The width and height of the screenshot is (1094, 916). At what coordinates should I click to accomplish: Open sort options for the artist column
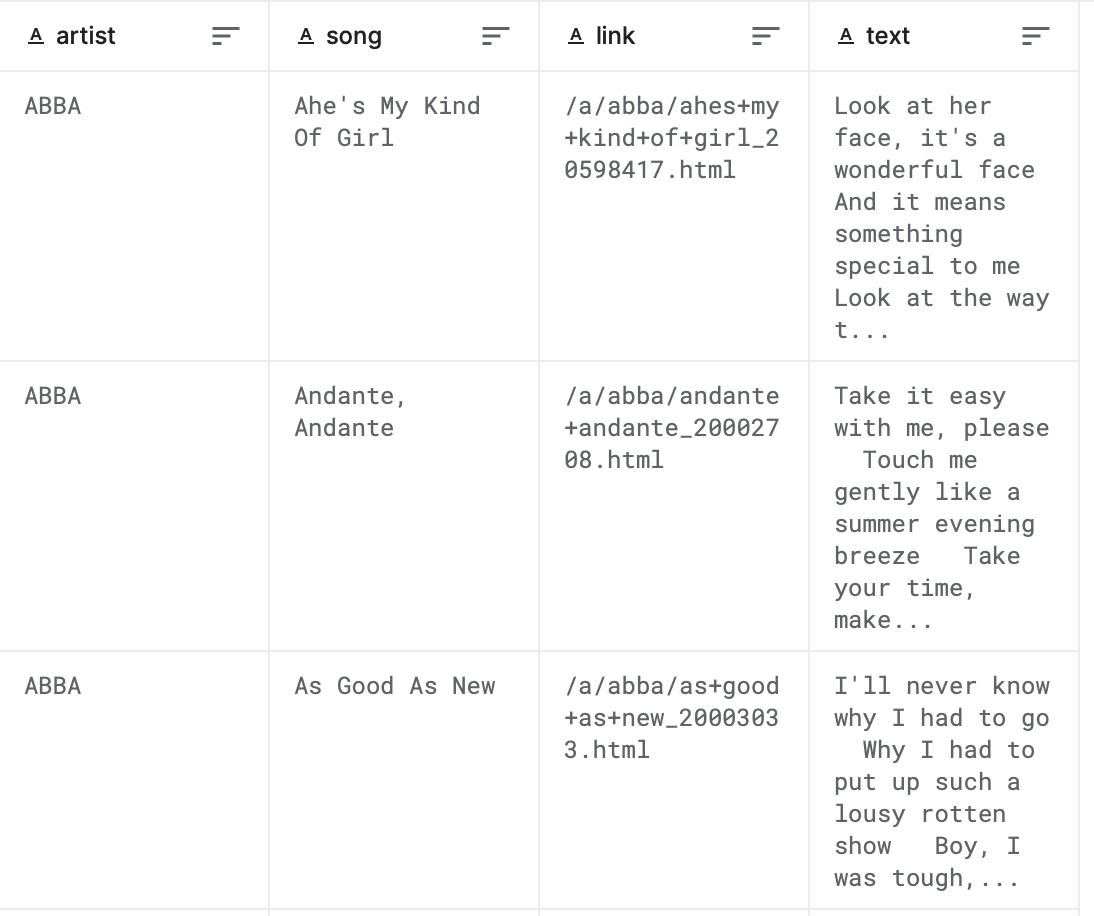(x=225, y=35)
